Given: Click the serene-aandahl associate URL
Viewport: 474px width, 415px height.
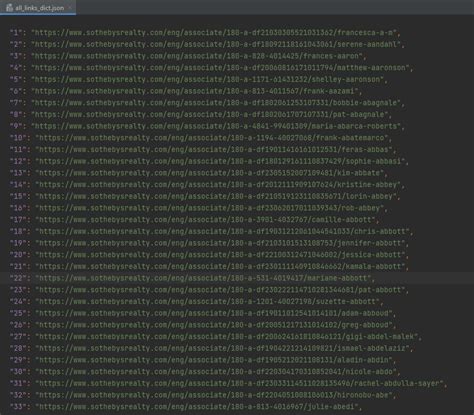Looking at the screenshot, I should 216,44.
